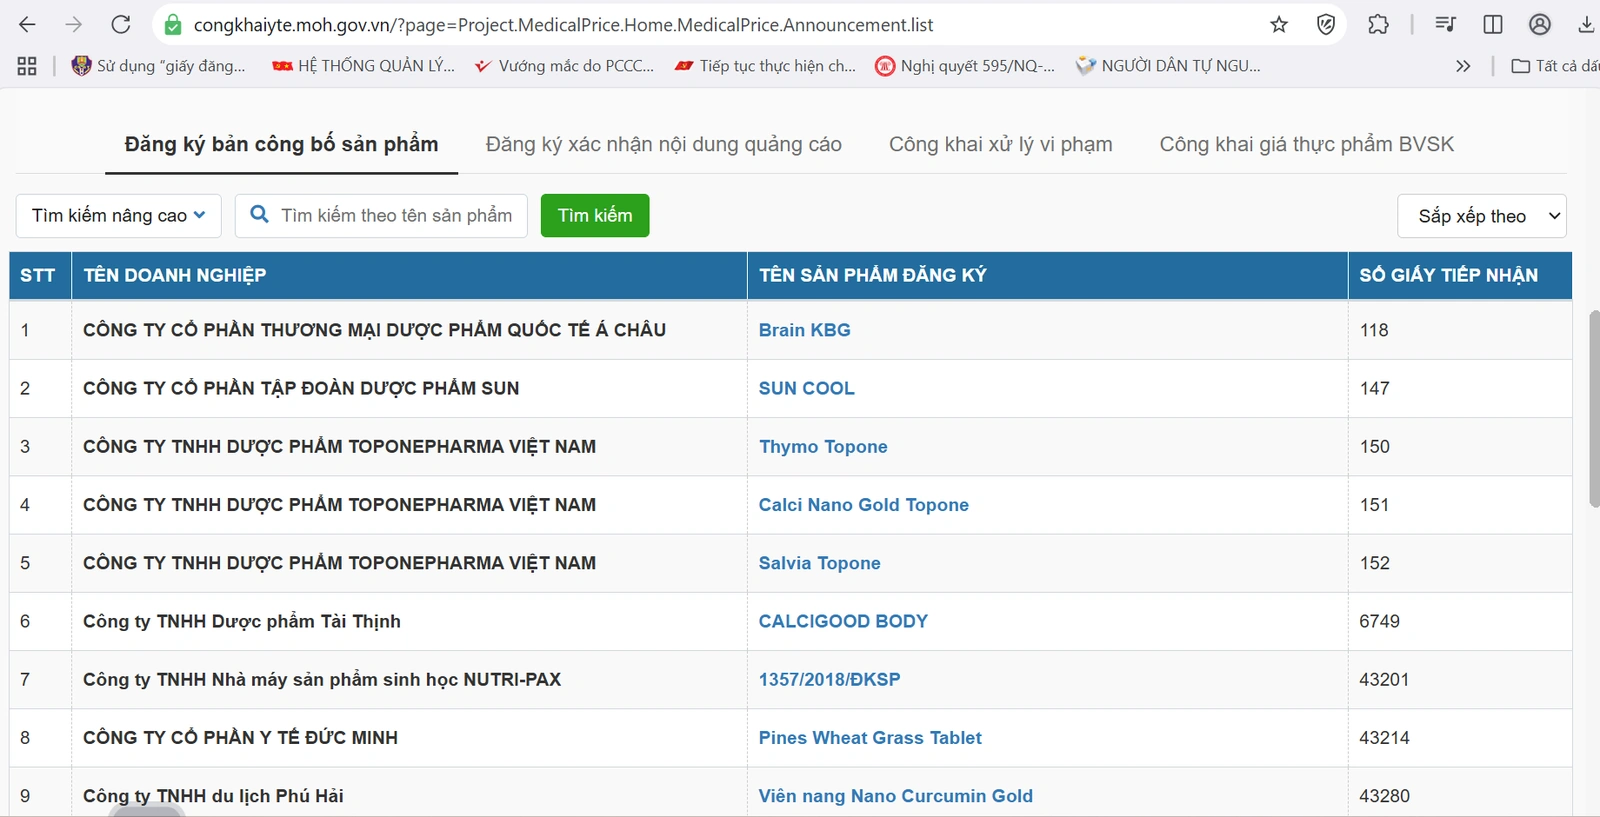Click the product name search field
This screenshot has width=1600, height=817.
396,216
